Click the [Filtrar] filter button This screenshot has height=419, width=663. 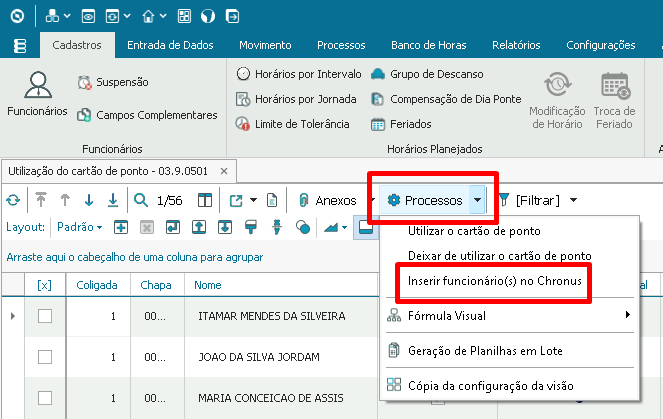pyautogui.click(x=529, y=200)
